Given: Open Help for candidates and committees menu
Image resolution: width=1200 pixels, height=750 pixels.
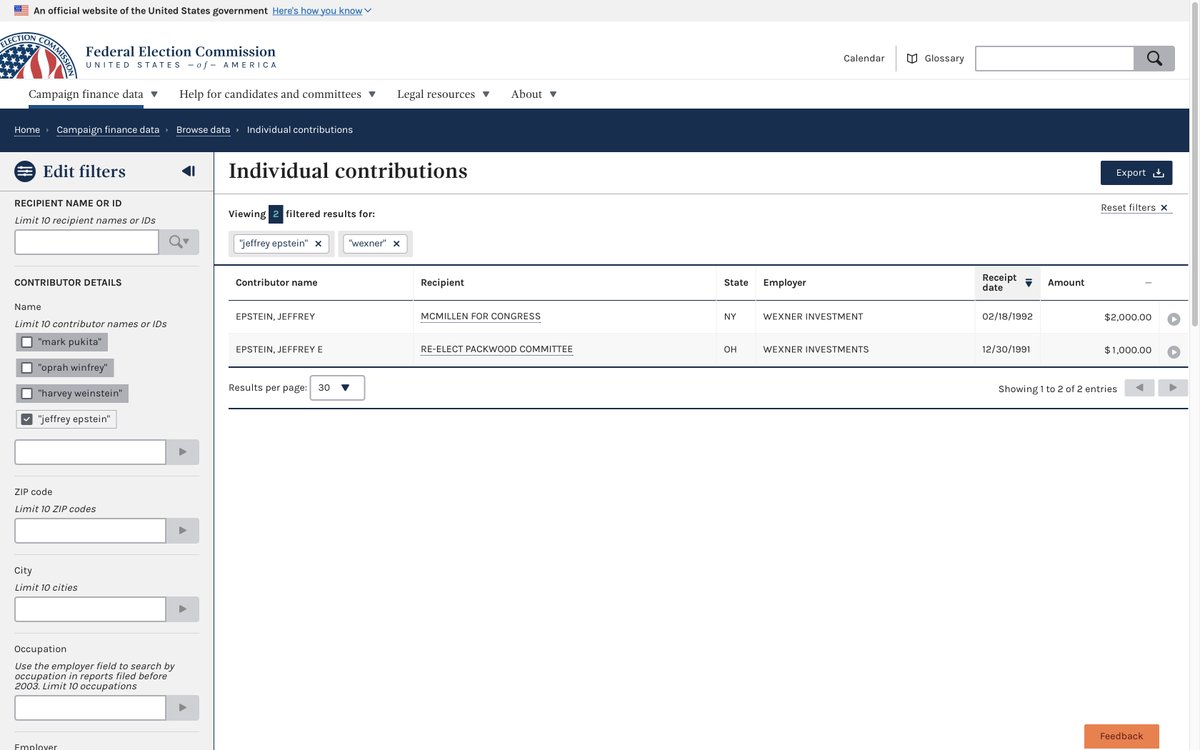Looking at the screenshot, I should pos(277,94).
